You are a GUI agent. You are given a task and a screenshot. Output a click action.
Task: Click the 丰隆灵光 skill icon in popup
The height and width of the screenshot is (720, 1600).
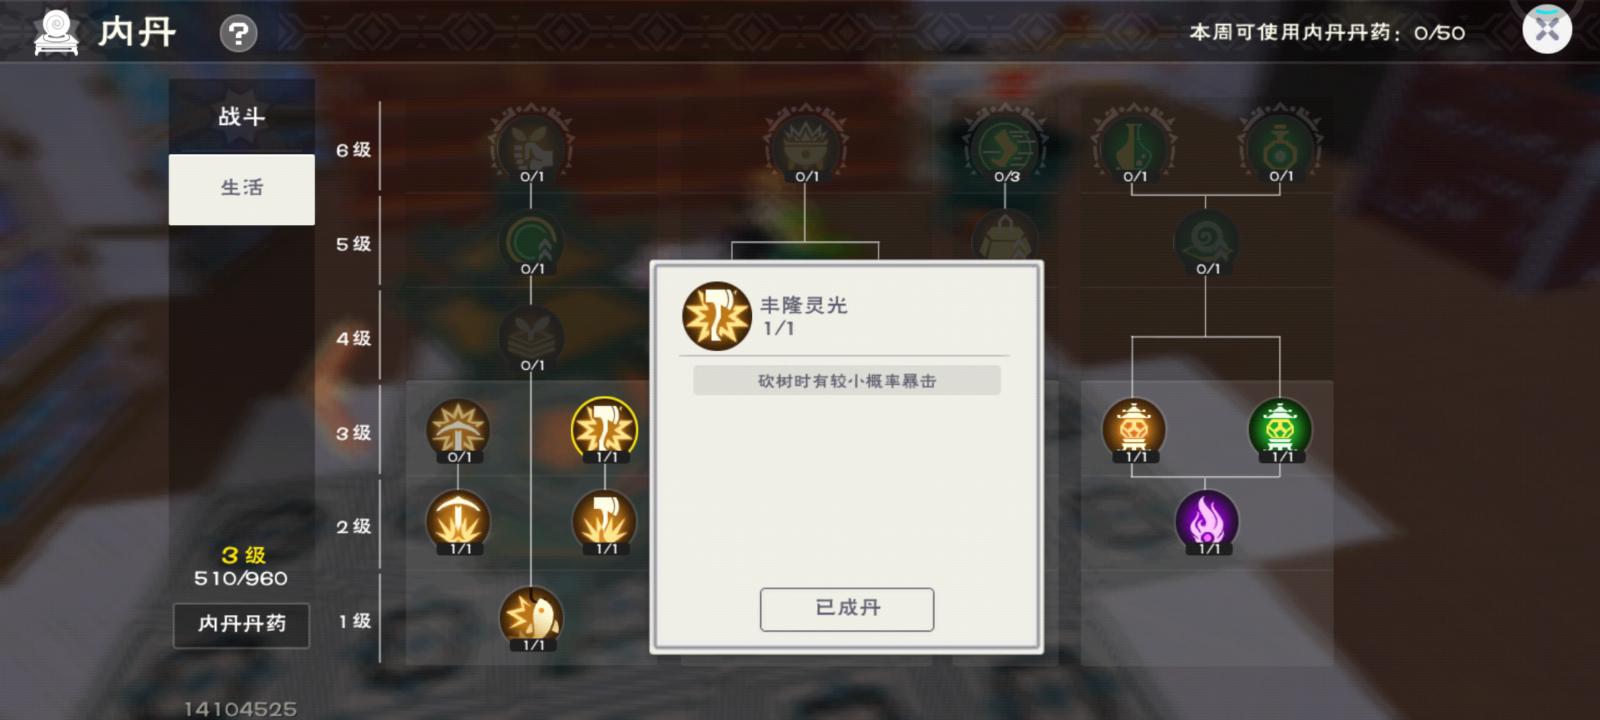pos(716,316)
